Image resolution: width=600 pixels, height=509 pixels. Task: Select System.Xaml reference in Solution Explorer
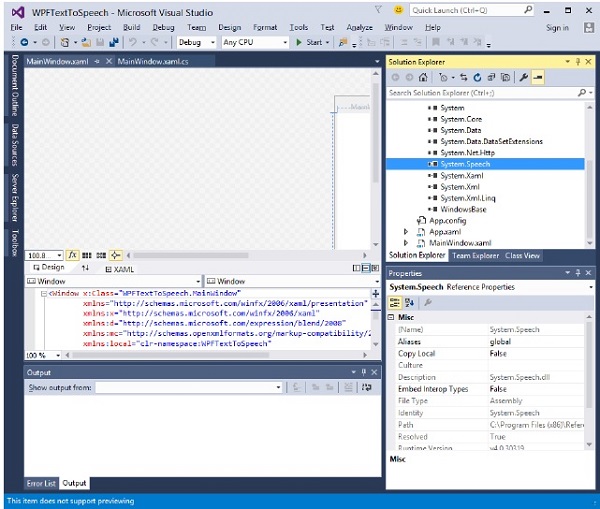460,175
